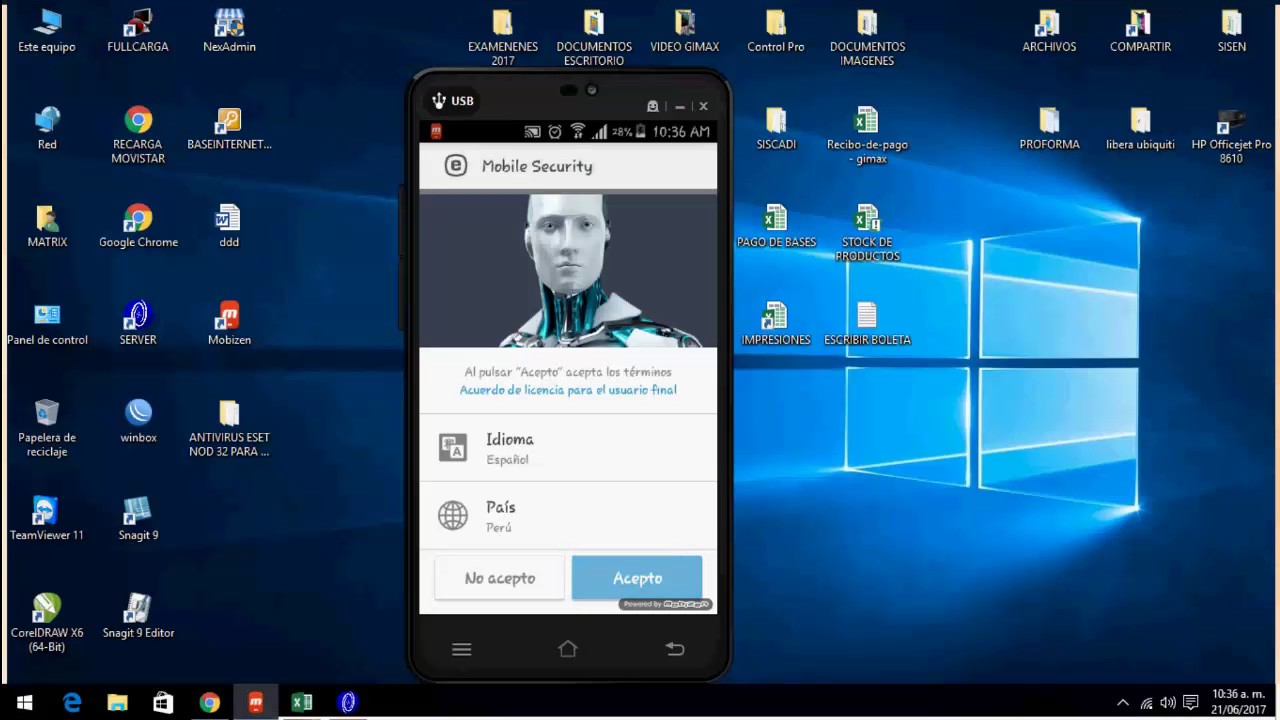Open the NexAdmin desktop shortcut
The width and height of the screenshot is (1280, 720).
[229, 32]
